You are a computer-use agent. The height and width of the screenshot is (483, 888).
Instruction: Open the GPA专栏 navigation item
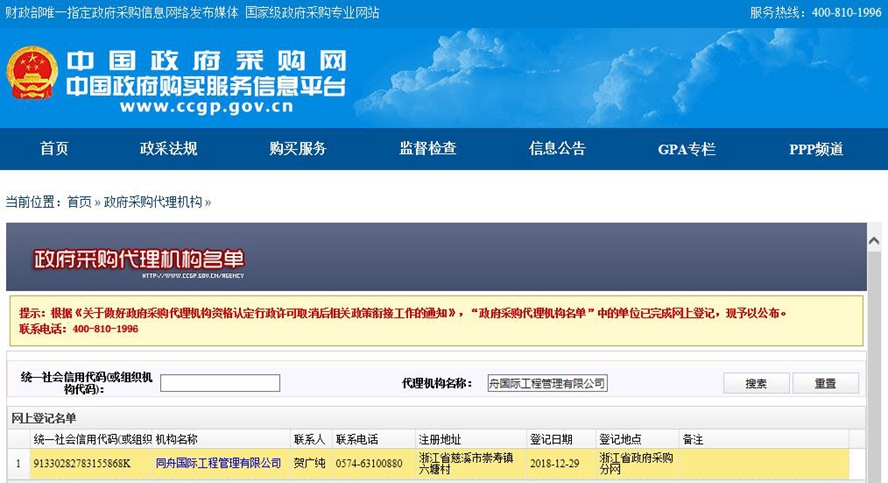click(x=687, y=149)
